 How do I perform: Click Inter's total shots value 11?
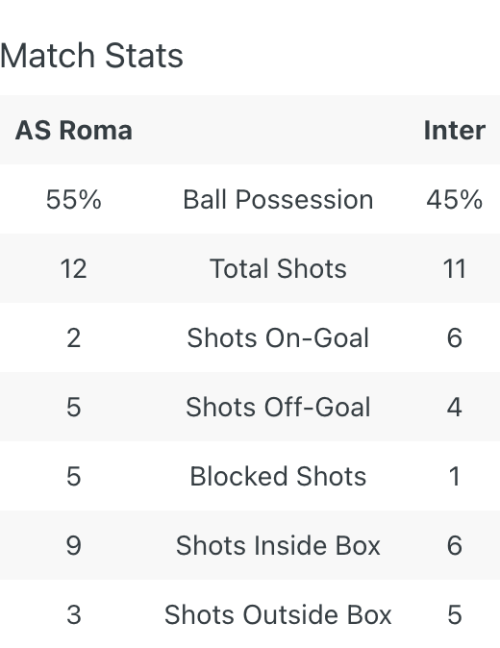tap(455, 269)
